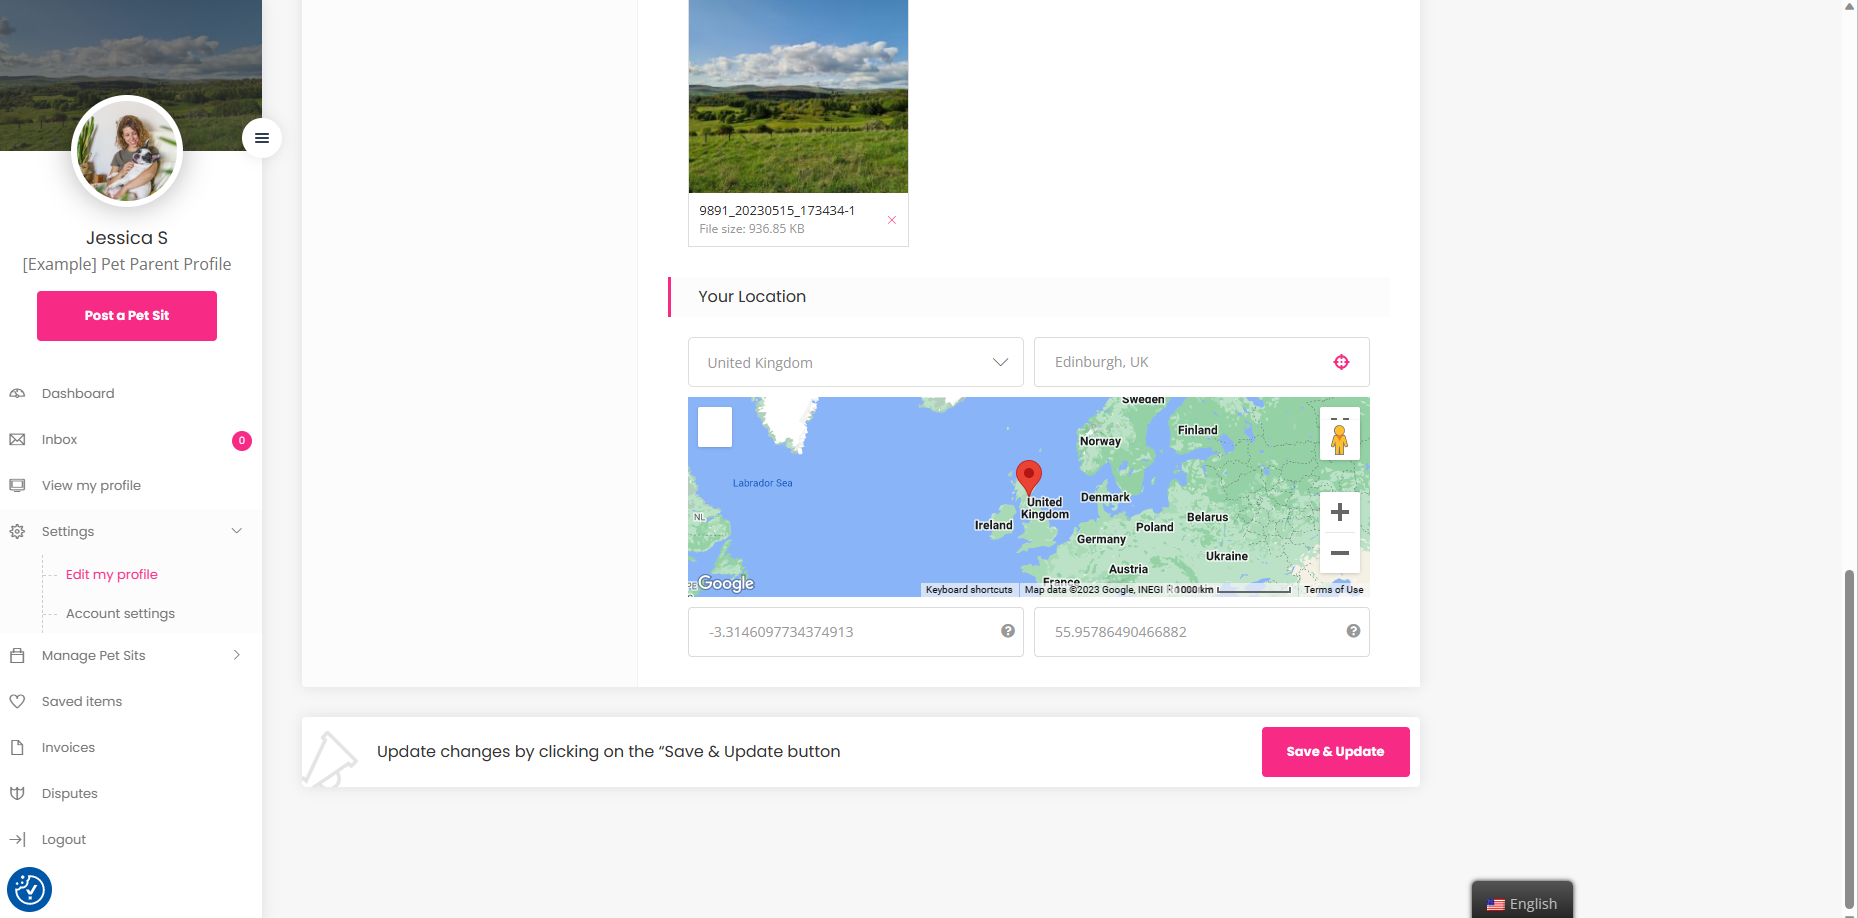Image resolution: width=1858 pixels, height=918 pixels.
Task: Open the United Kingdom country dropdown
Action: [856, 362]
